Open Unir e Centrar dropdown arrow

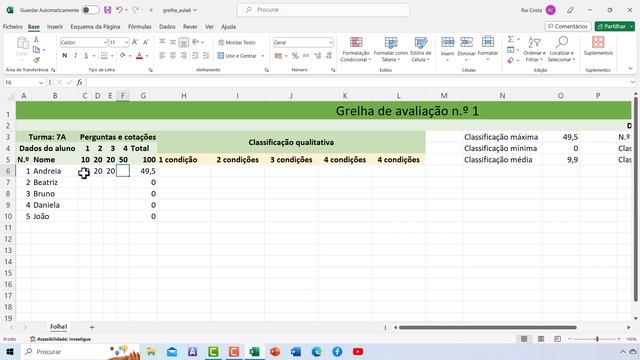point(262,56)
